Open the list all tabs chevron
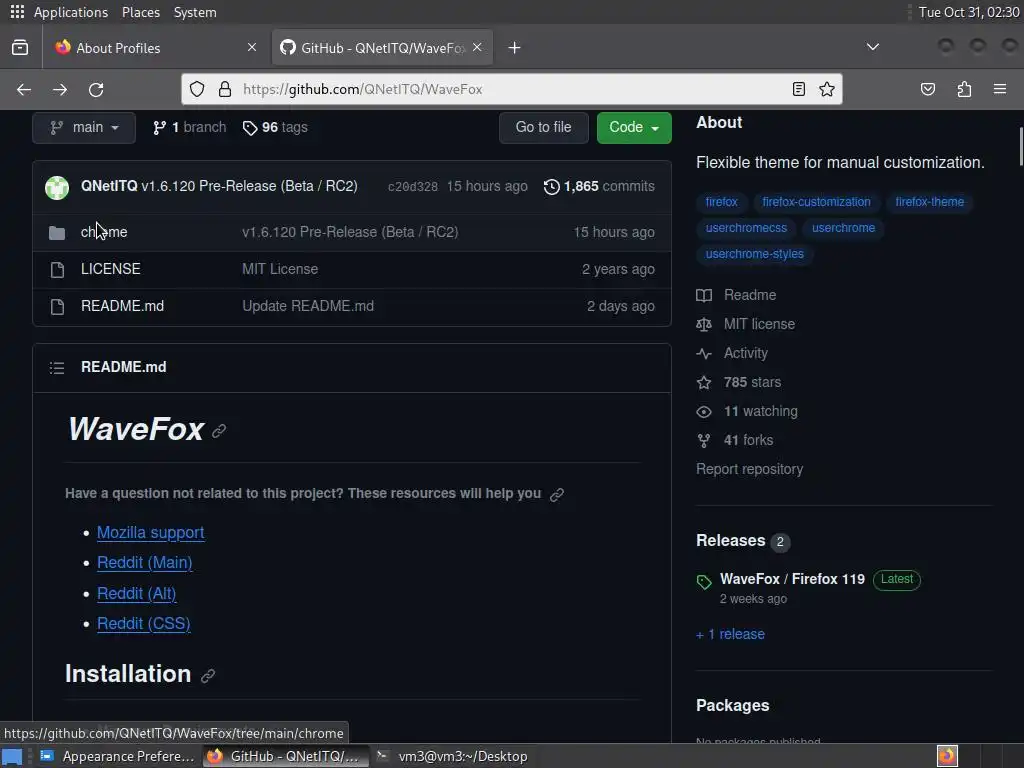Screen dimensions: 1024x768 point(872,47)
